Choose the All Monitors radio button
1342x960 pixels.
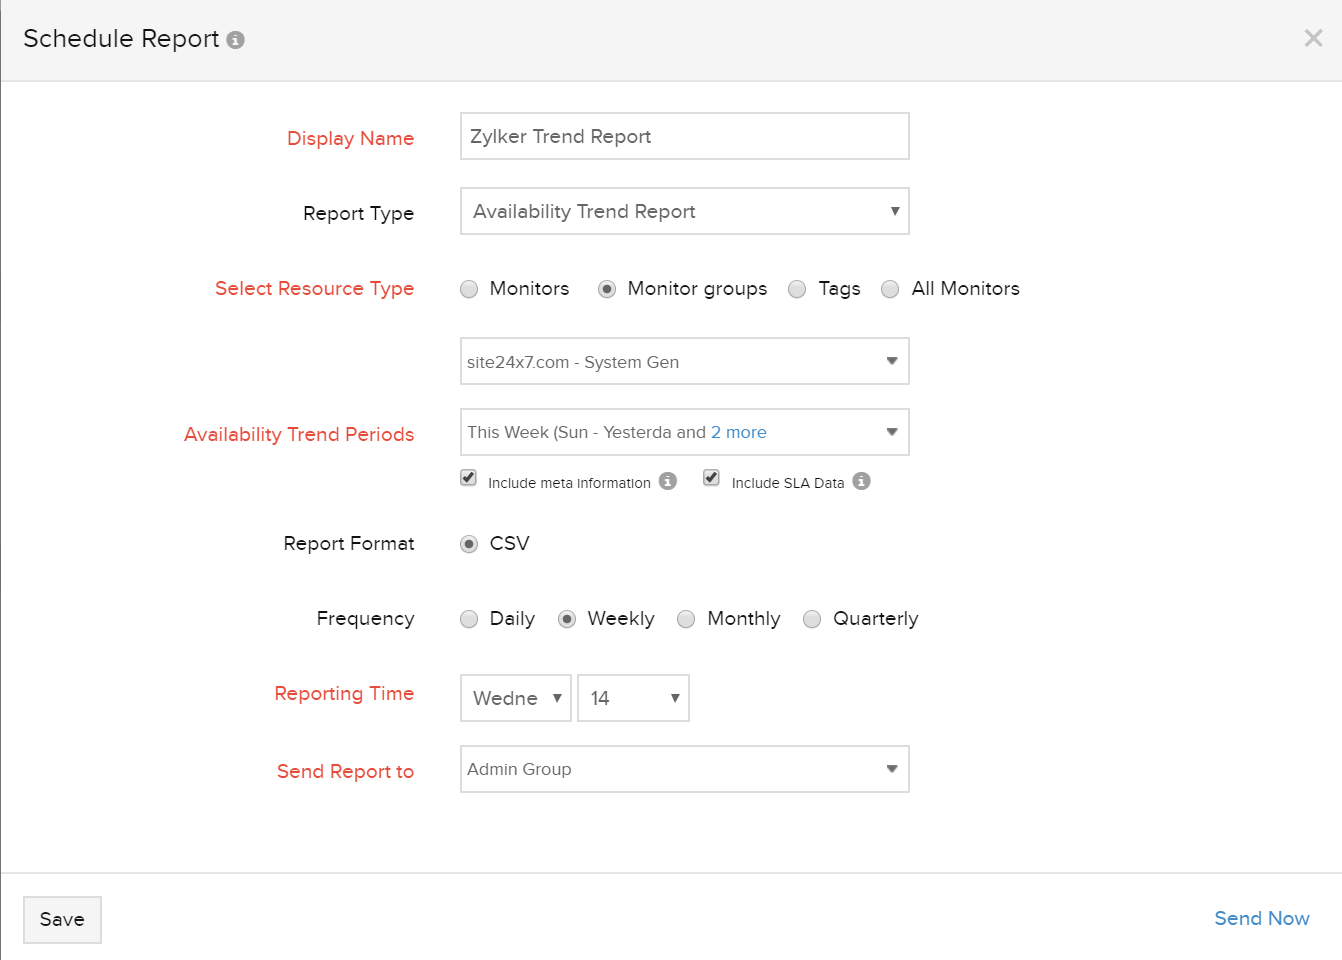(x=890, y=289)
